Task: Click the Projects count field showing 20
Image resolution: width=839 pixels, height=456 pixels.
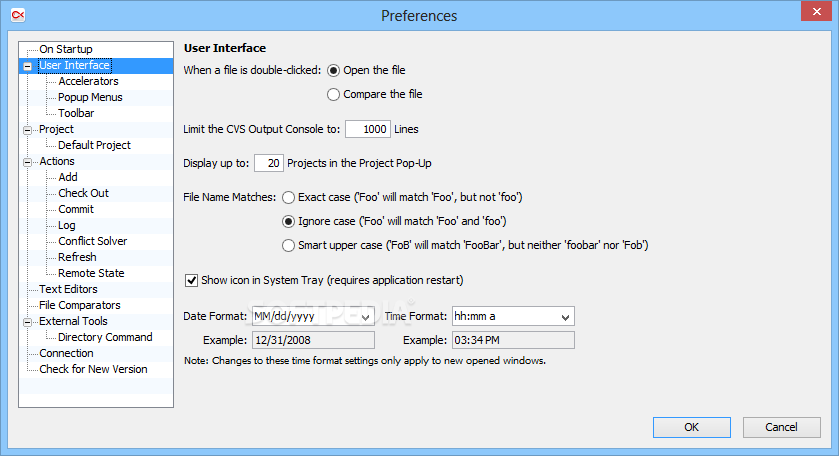Action: coord(269,163)
